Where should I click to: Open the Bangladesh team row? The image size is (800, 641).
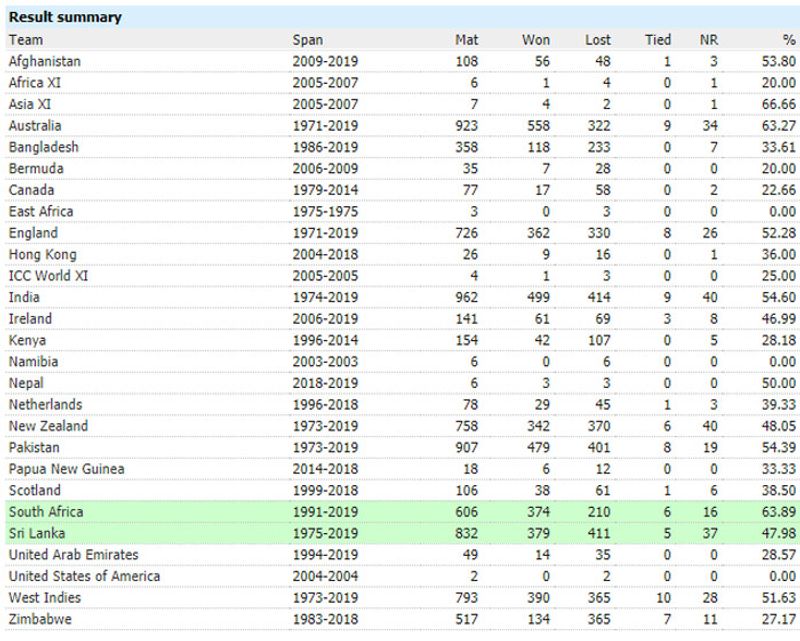point(42,147)
